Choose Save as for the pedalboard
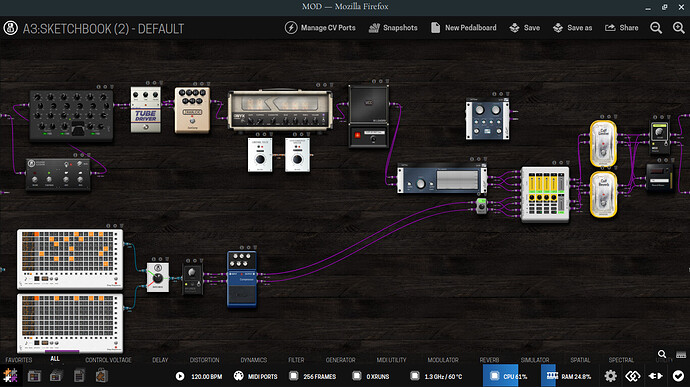 [573, 28]
